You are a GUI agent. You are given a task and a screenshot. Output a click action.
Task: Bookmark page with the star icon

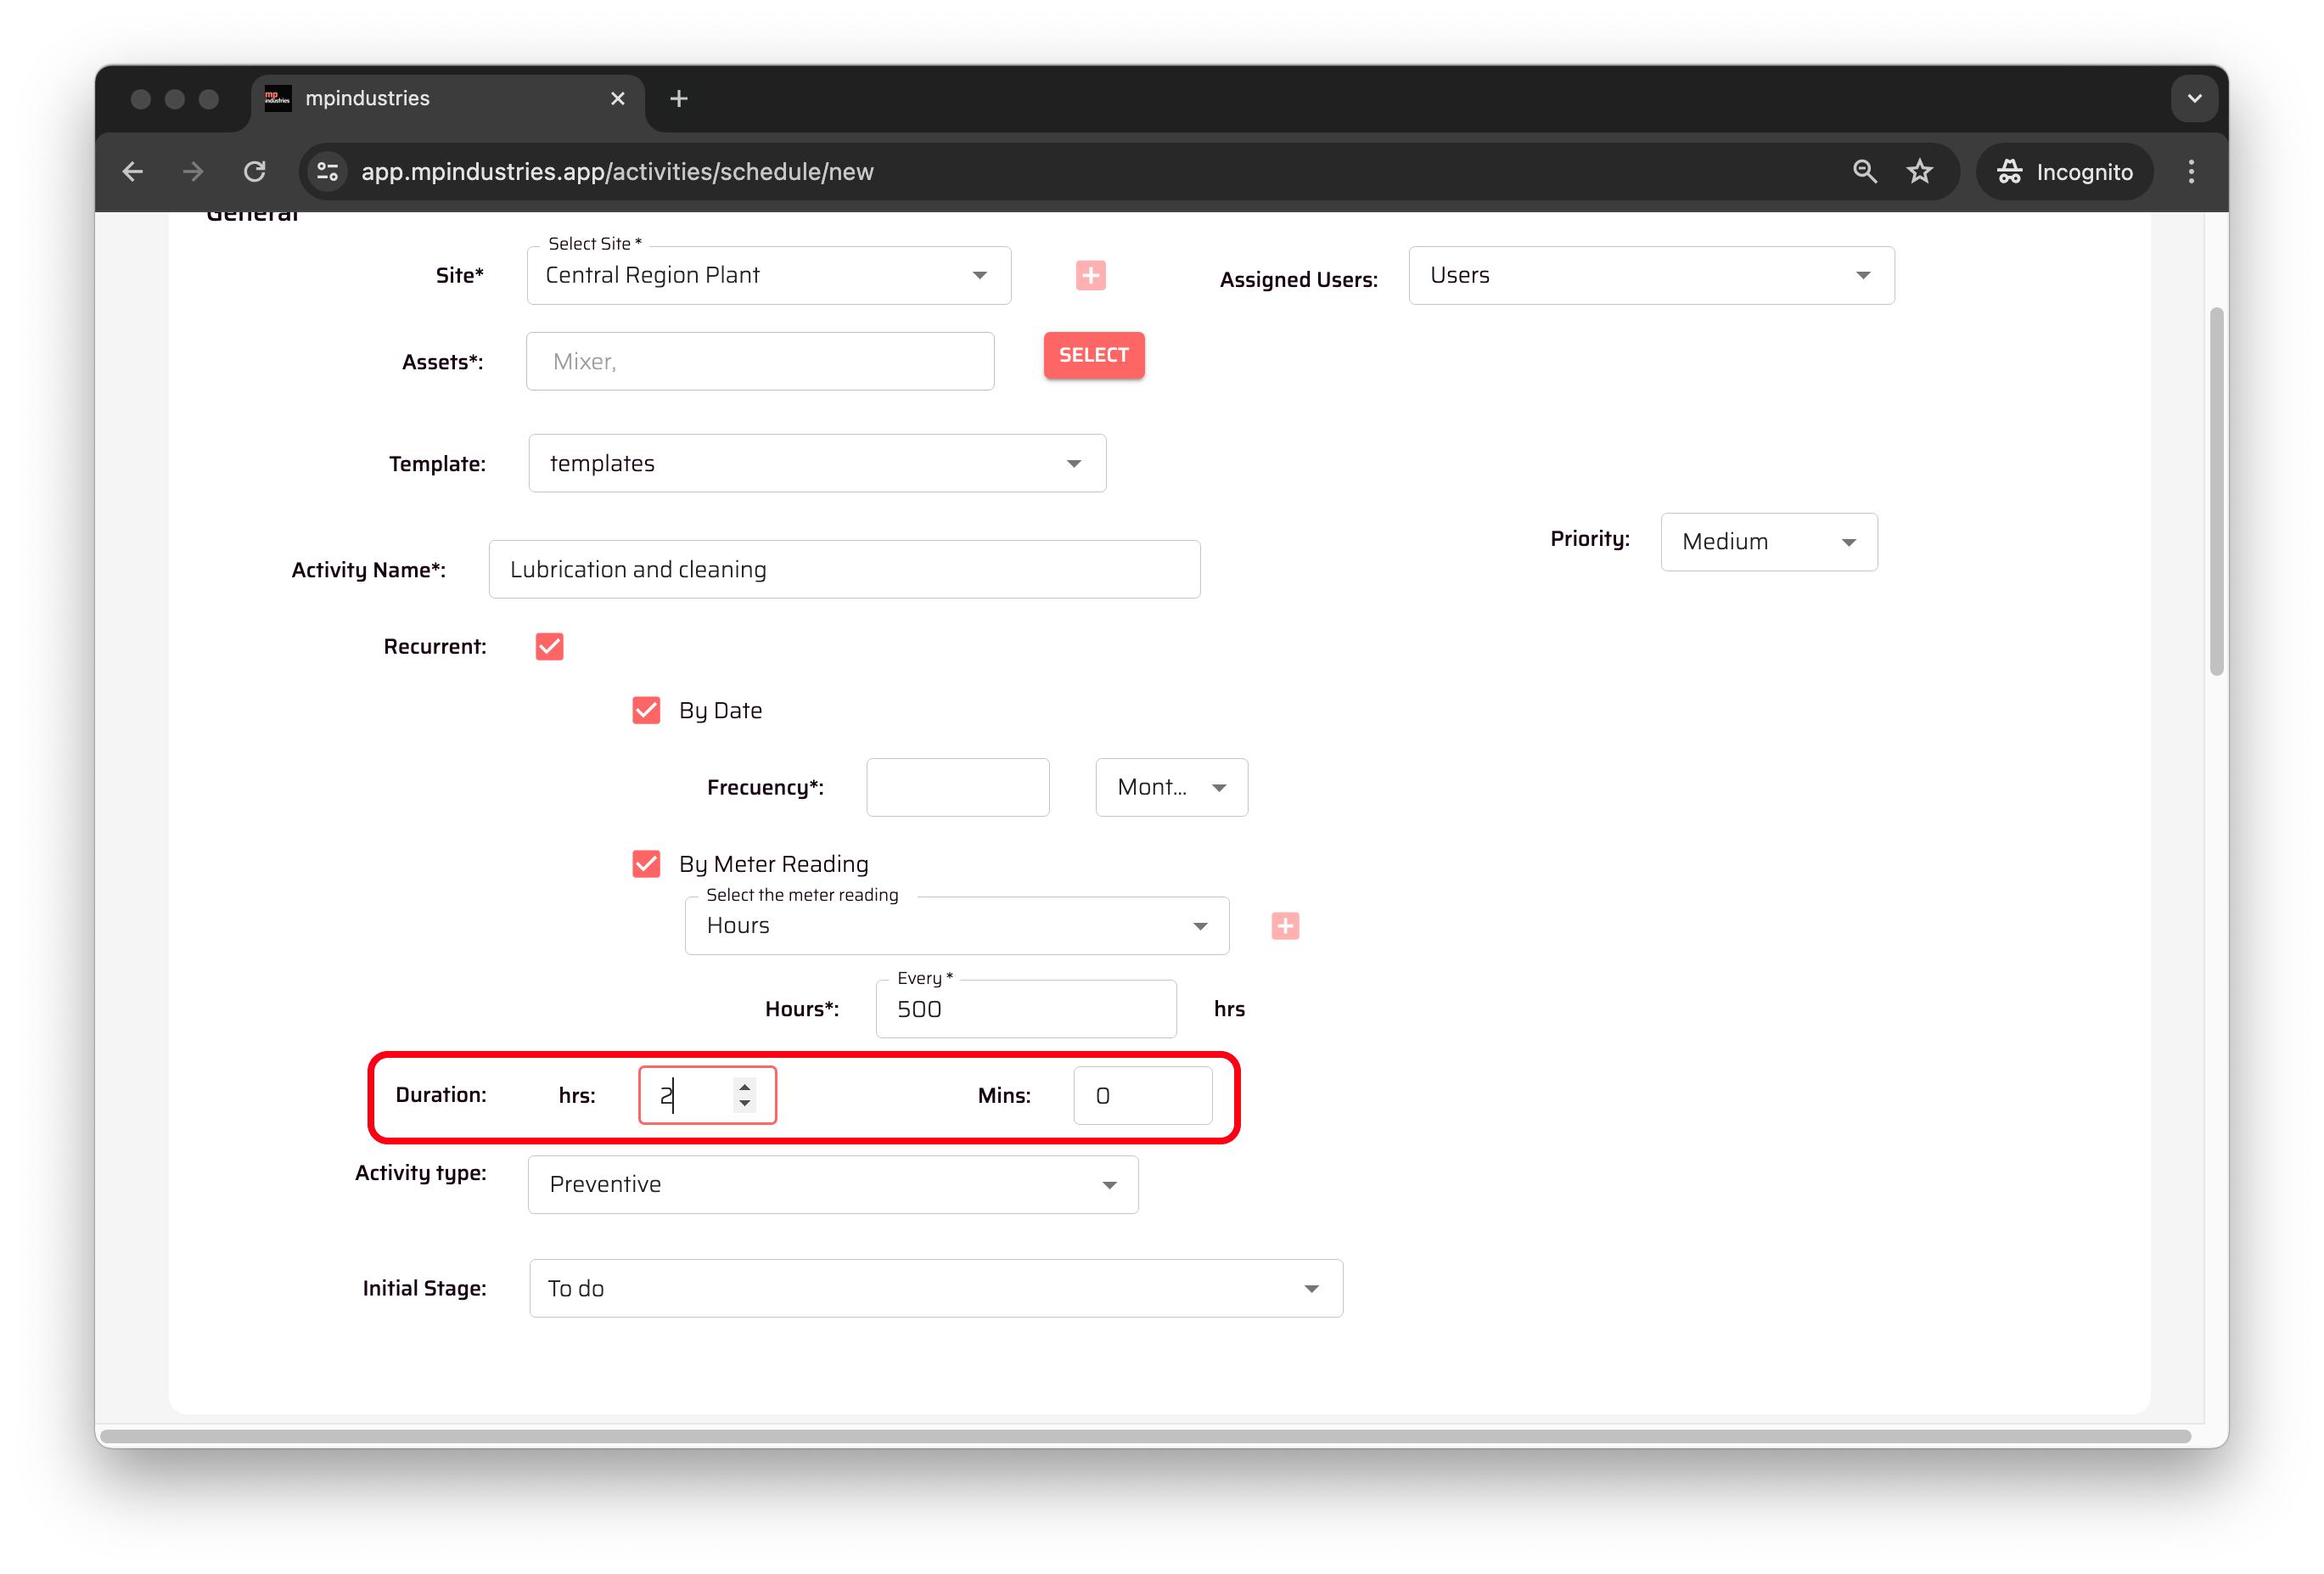tap(1919, 172)
